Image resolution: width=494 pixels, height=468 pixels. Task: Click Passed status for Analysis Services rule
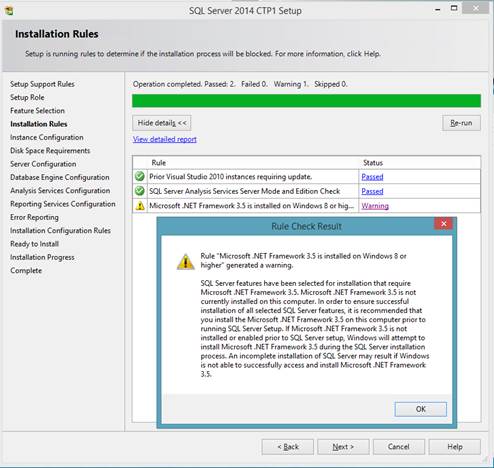[x=372, y=191]
